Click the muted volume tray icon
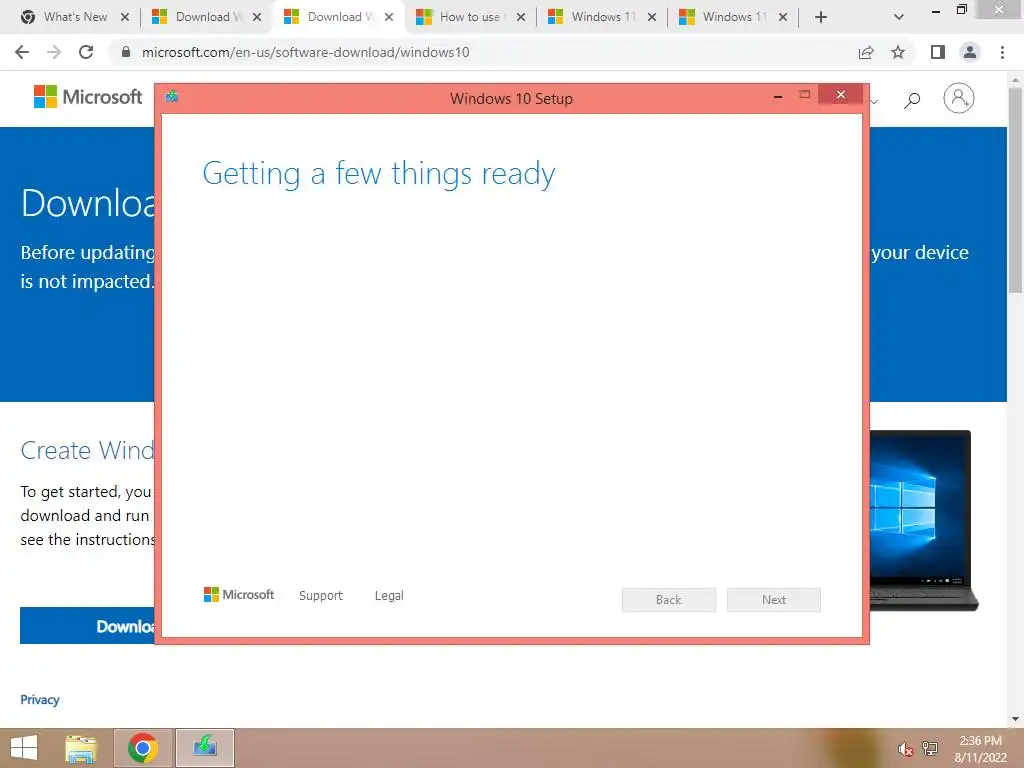This screenshot has width=1024, height=768. click(x=905, y=749)
